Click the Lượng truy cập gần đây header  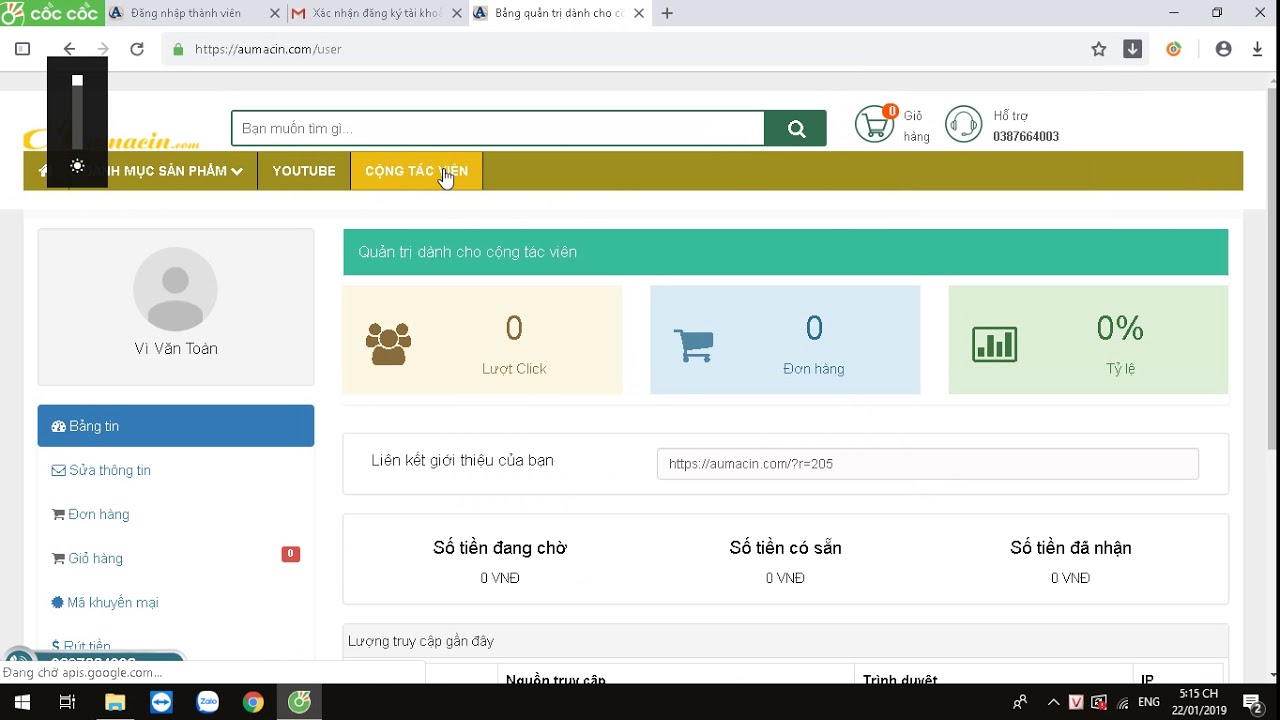785,641
